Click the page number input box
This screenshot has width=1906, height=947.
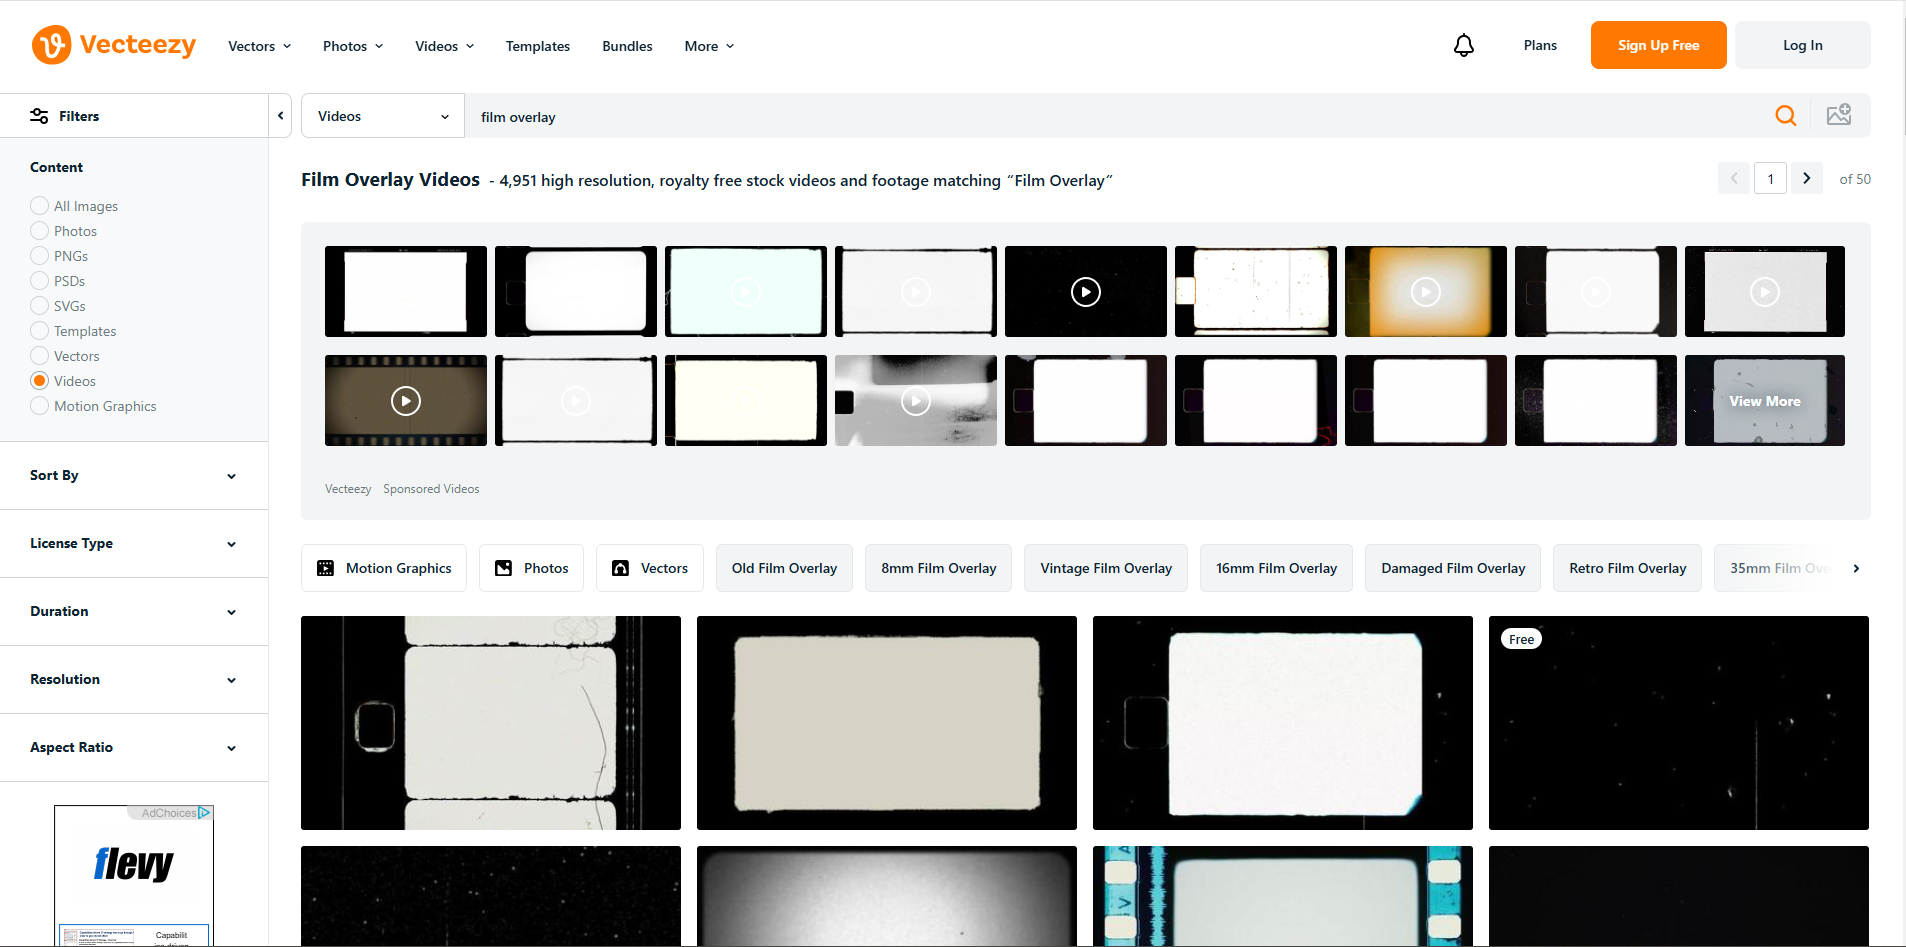pyautogui.click(x=1770, y=178)
